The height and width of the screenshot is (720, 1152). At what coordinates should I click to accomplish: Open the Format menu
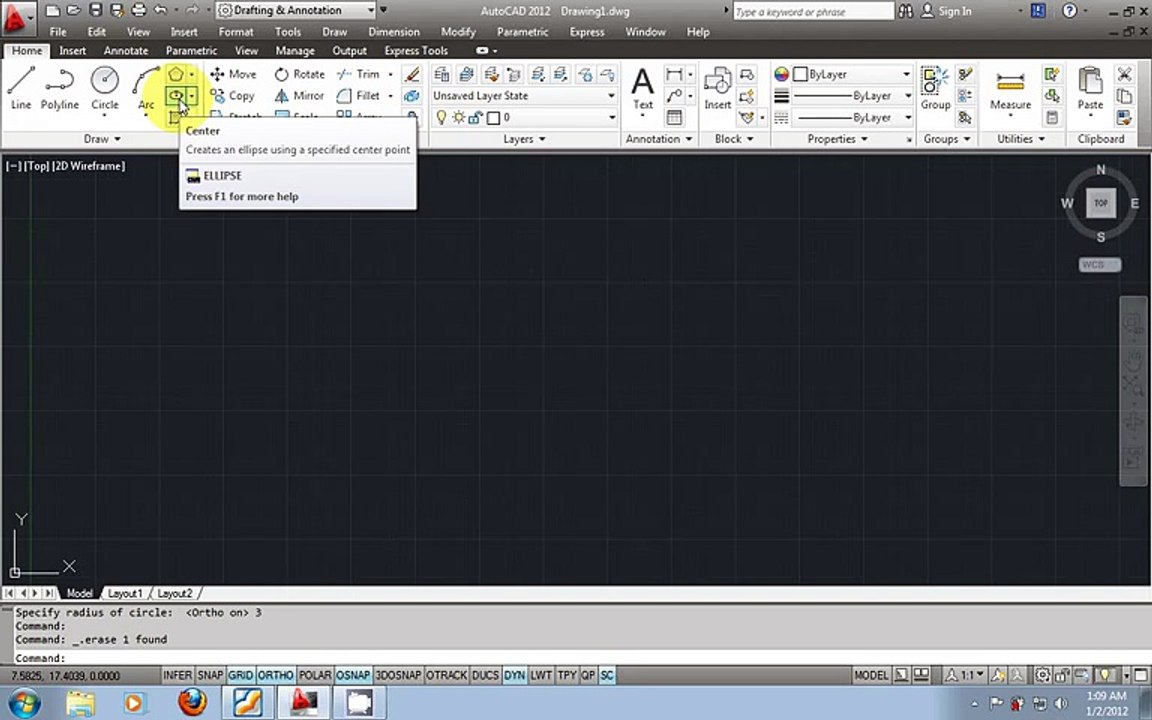coord(236,32)
